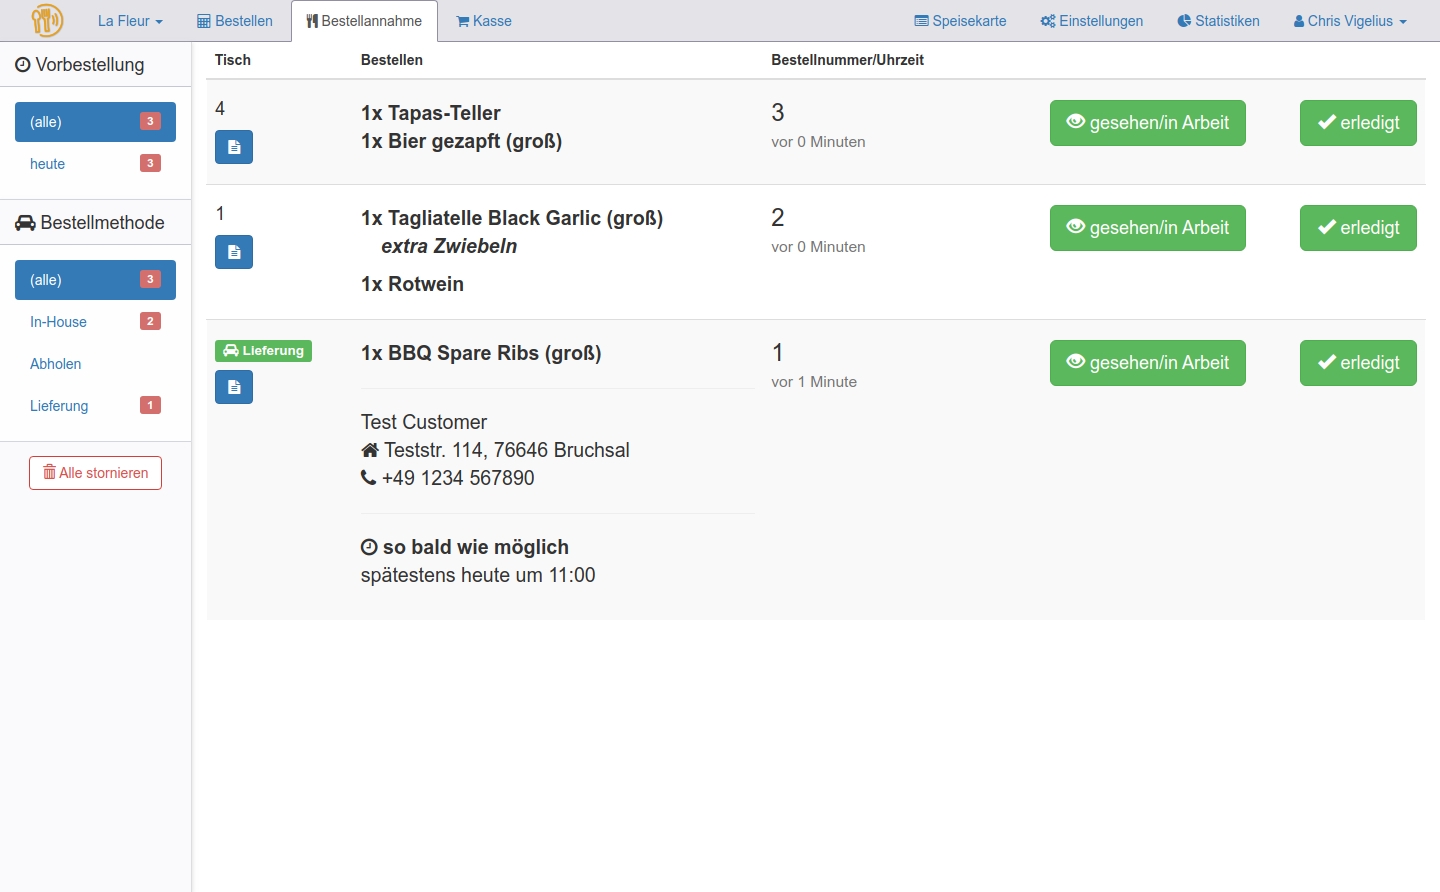This screenshot has width=1440, height=892.
Task: Mark order 1 as gesehen/in Arbeit
Action: pos(1147,363)
